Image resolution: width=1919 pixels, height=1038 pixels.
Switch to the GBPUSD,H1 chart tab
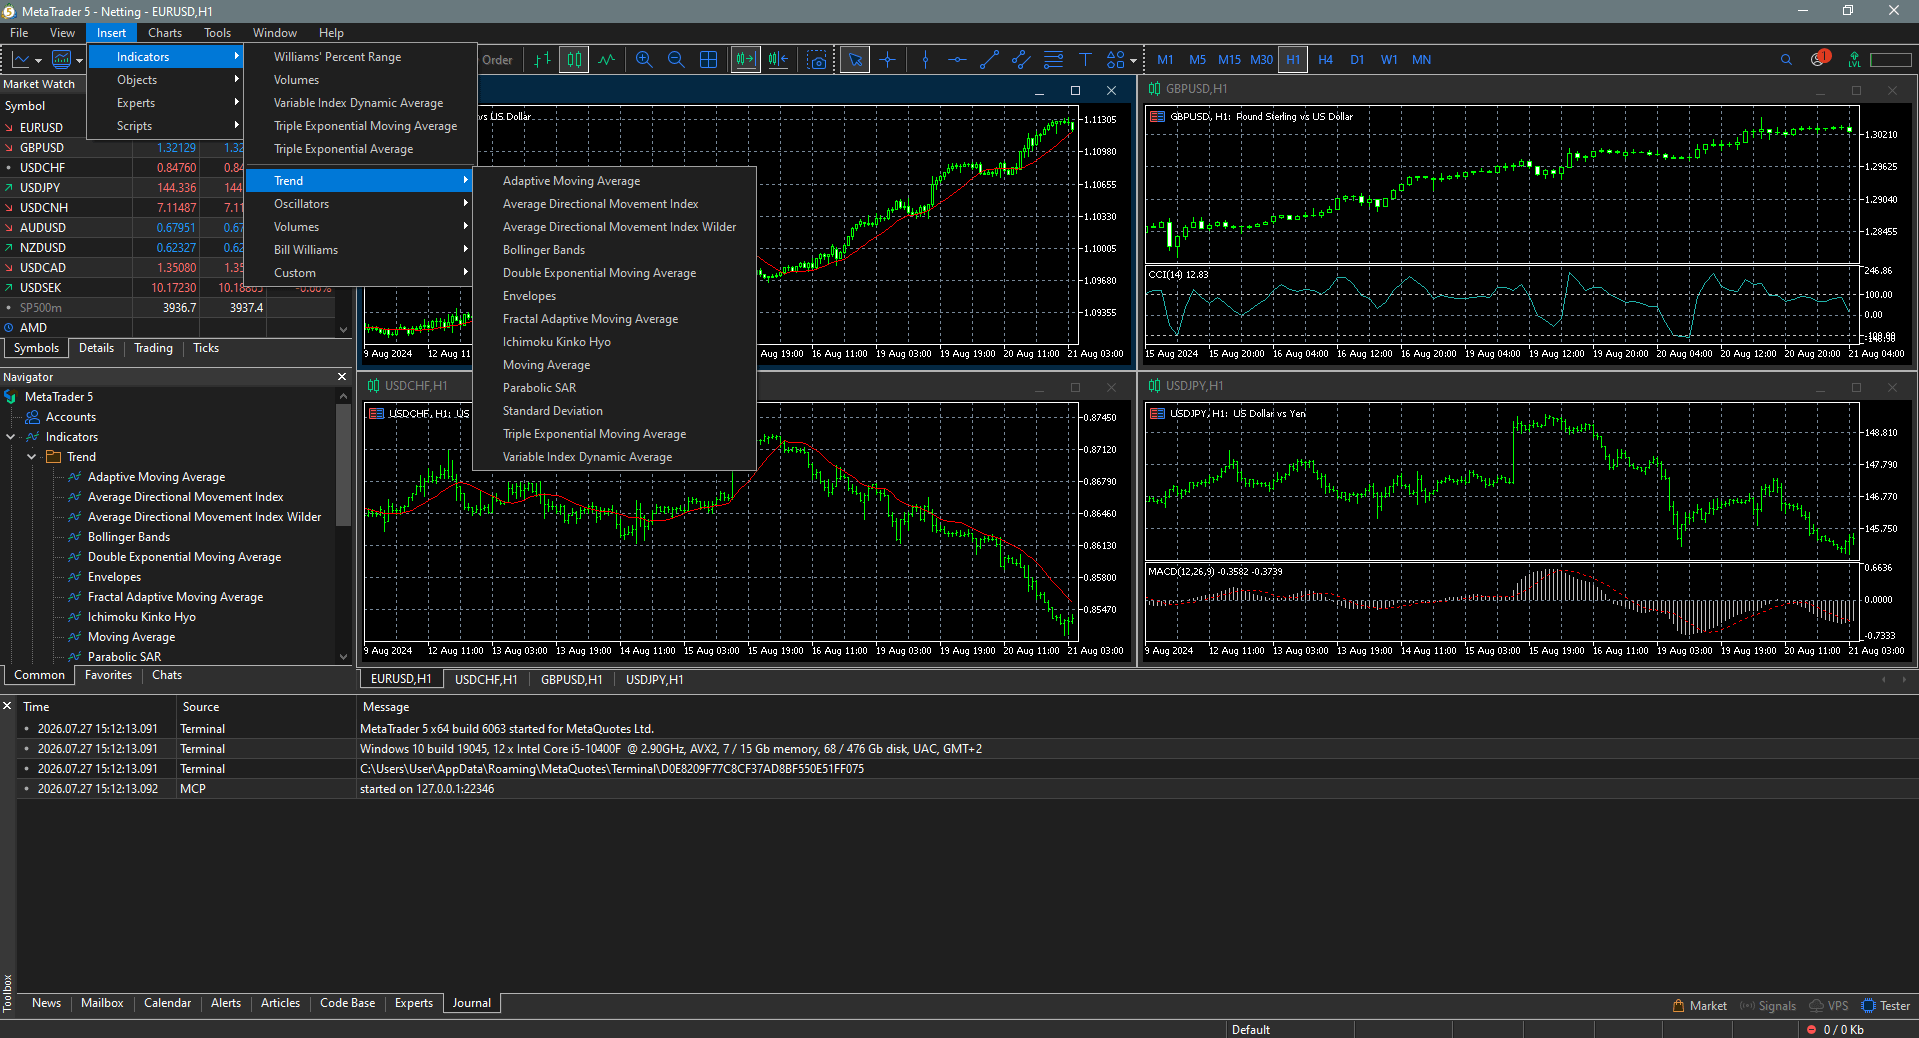pos(571,679)
